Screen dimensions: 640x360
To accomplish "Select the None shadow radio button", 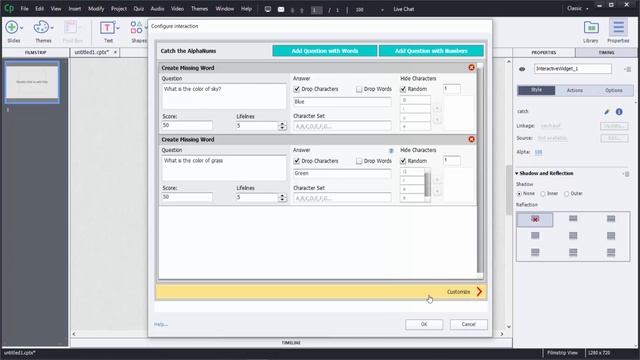I will 519,193.
